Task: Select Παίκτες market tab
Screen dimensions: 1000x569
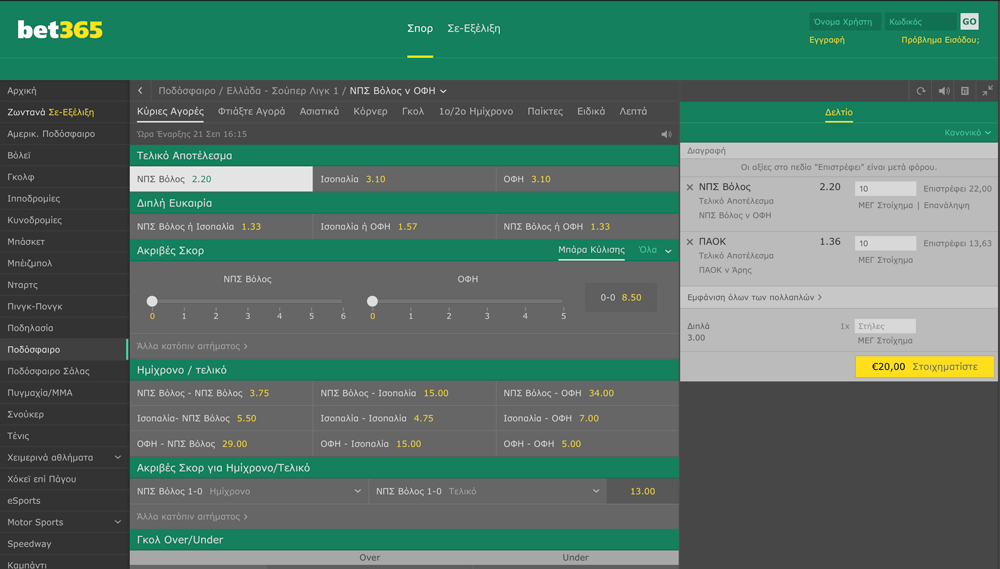Action: coord(545,111)
